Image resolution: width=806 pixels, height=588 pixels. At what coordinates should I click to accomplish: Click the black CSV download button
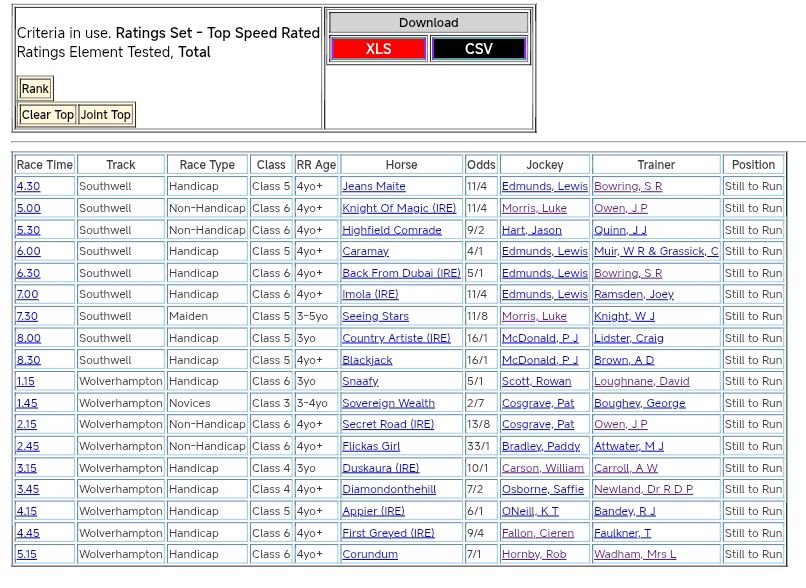[478, 49]
